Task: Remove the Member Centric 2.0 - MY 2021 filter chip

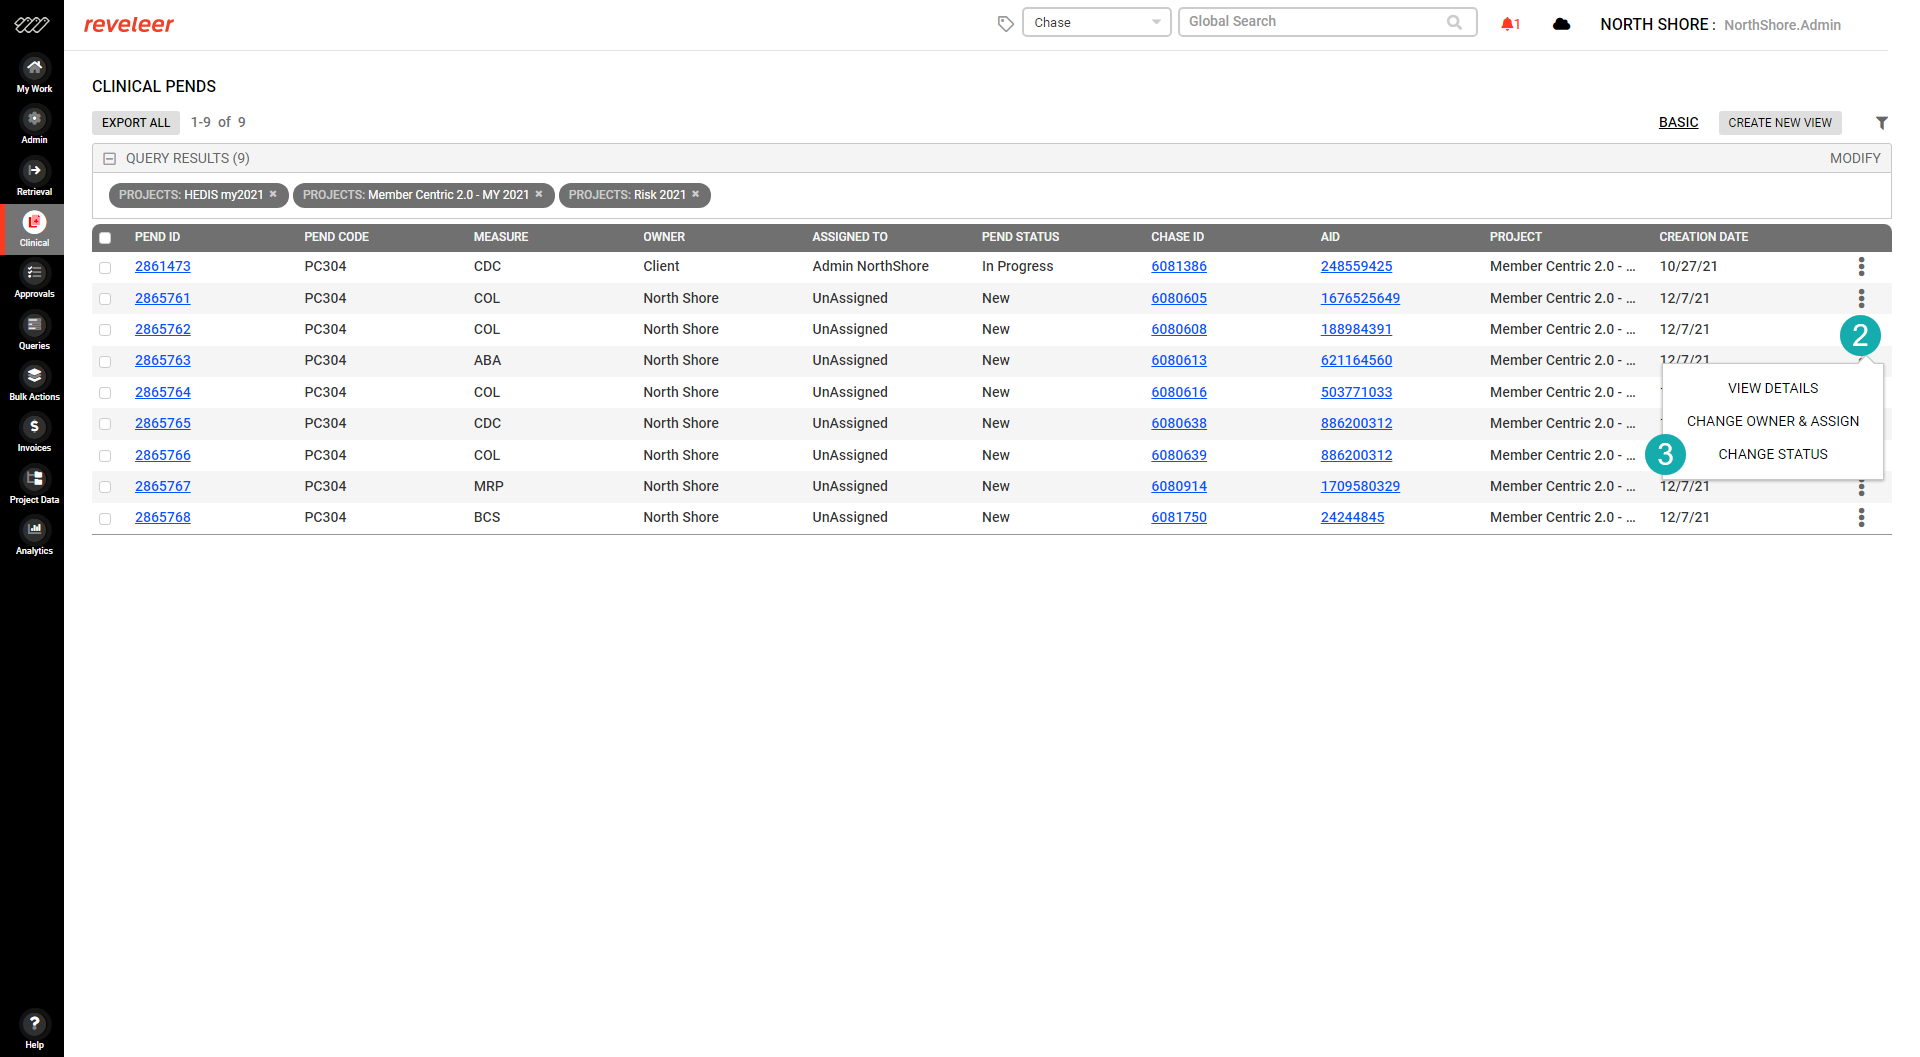Action: point(539,194)
